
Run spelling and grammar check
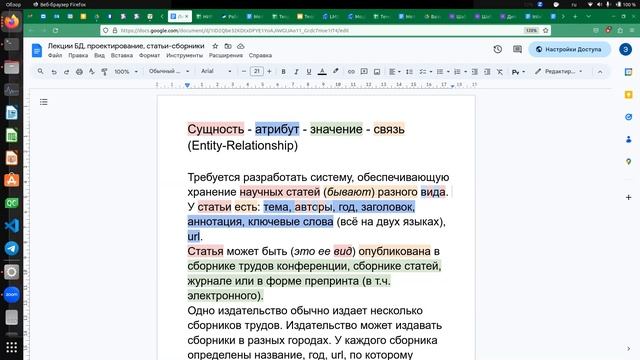tap(92, 71)
